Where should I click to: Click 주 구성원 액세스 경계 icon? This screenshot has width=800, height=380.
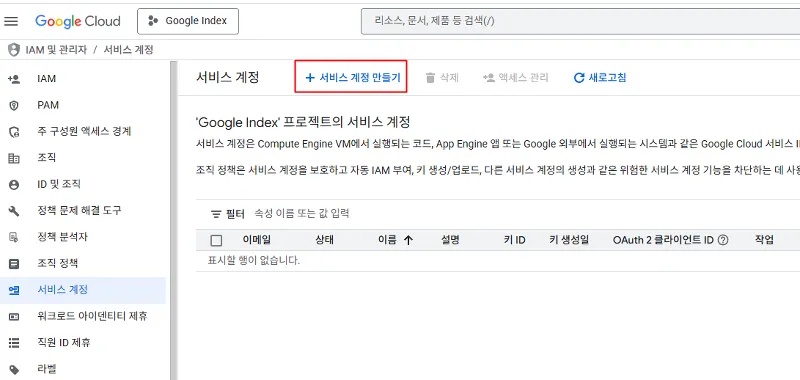[x=14, y=132]
